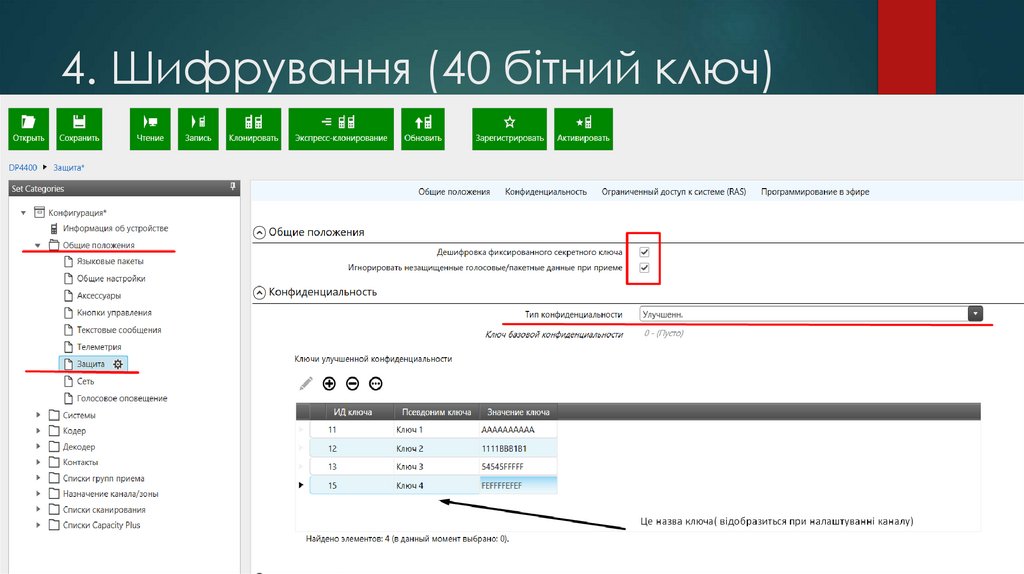Expand Списки групп приема folder

[38, 478]
